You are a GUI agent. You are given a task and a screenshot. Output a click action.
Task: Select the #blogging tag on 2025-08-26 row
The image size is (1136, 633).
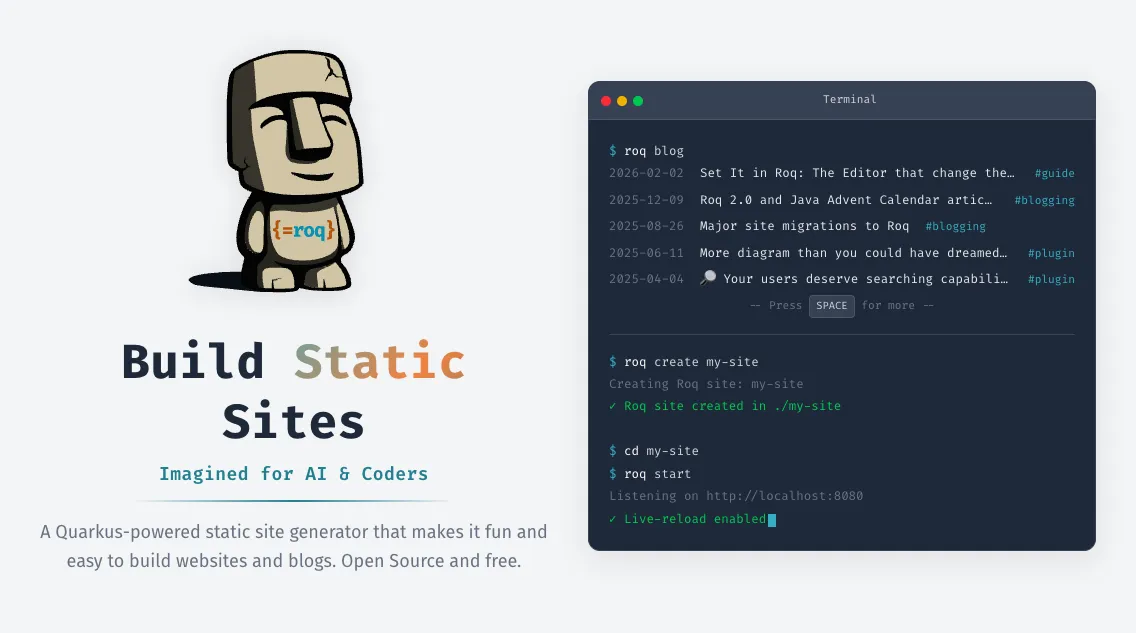click(955, 226)
